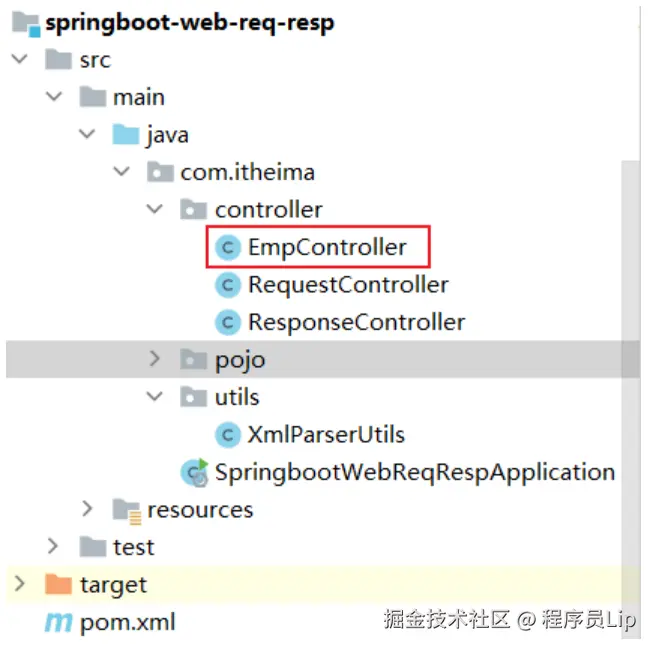This screenshot has width=655, height=650.
Task: Click the RequestController class icon
Action: [x=228, y=285]
